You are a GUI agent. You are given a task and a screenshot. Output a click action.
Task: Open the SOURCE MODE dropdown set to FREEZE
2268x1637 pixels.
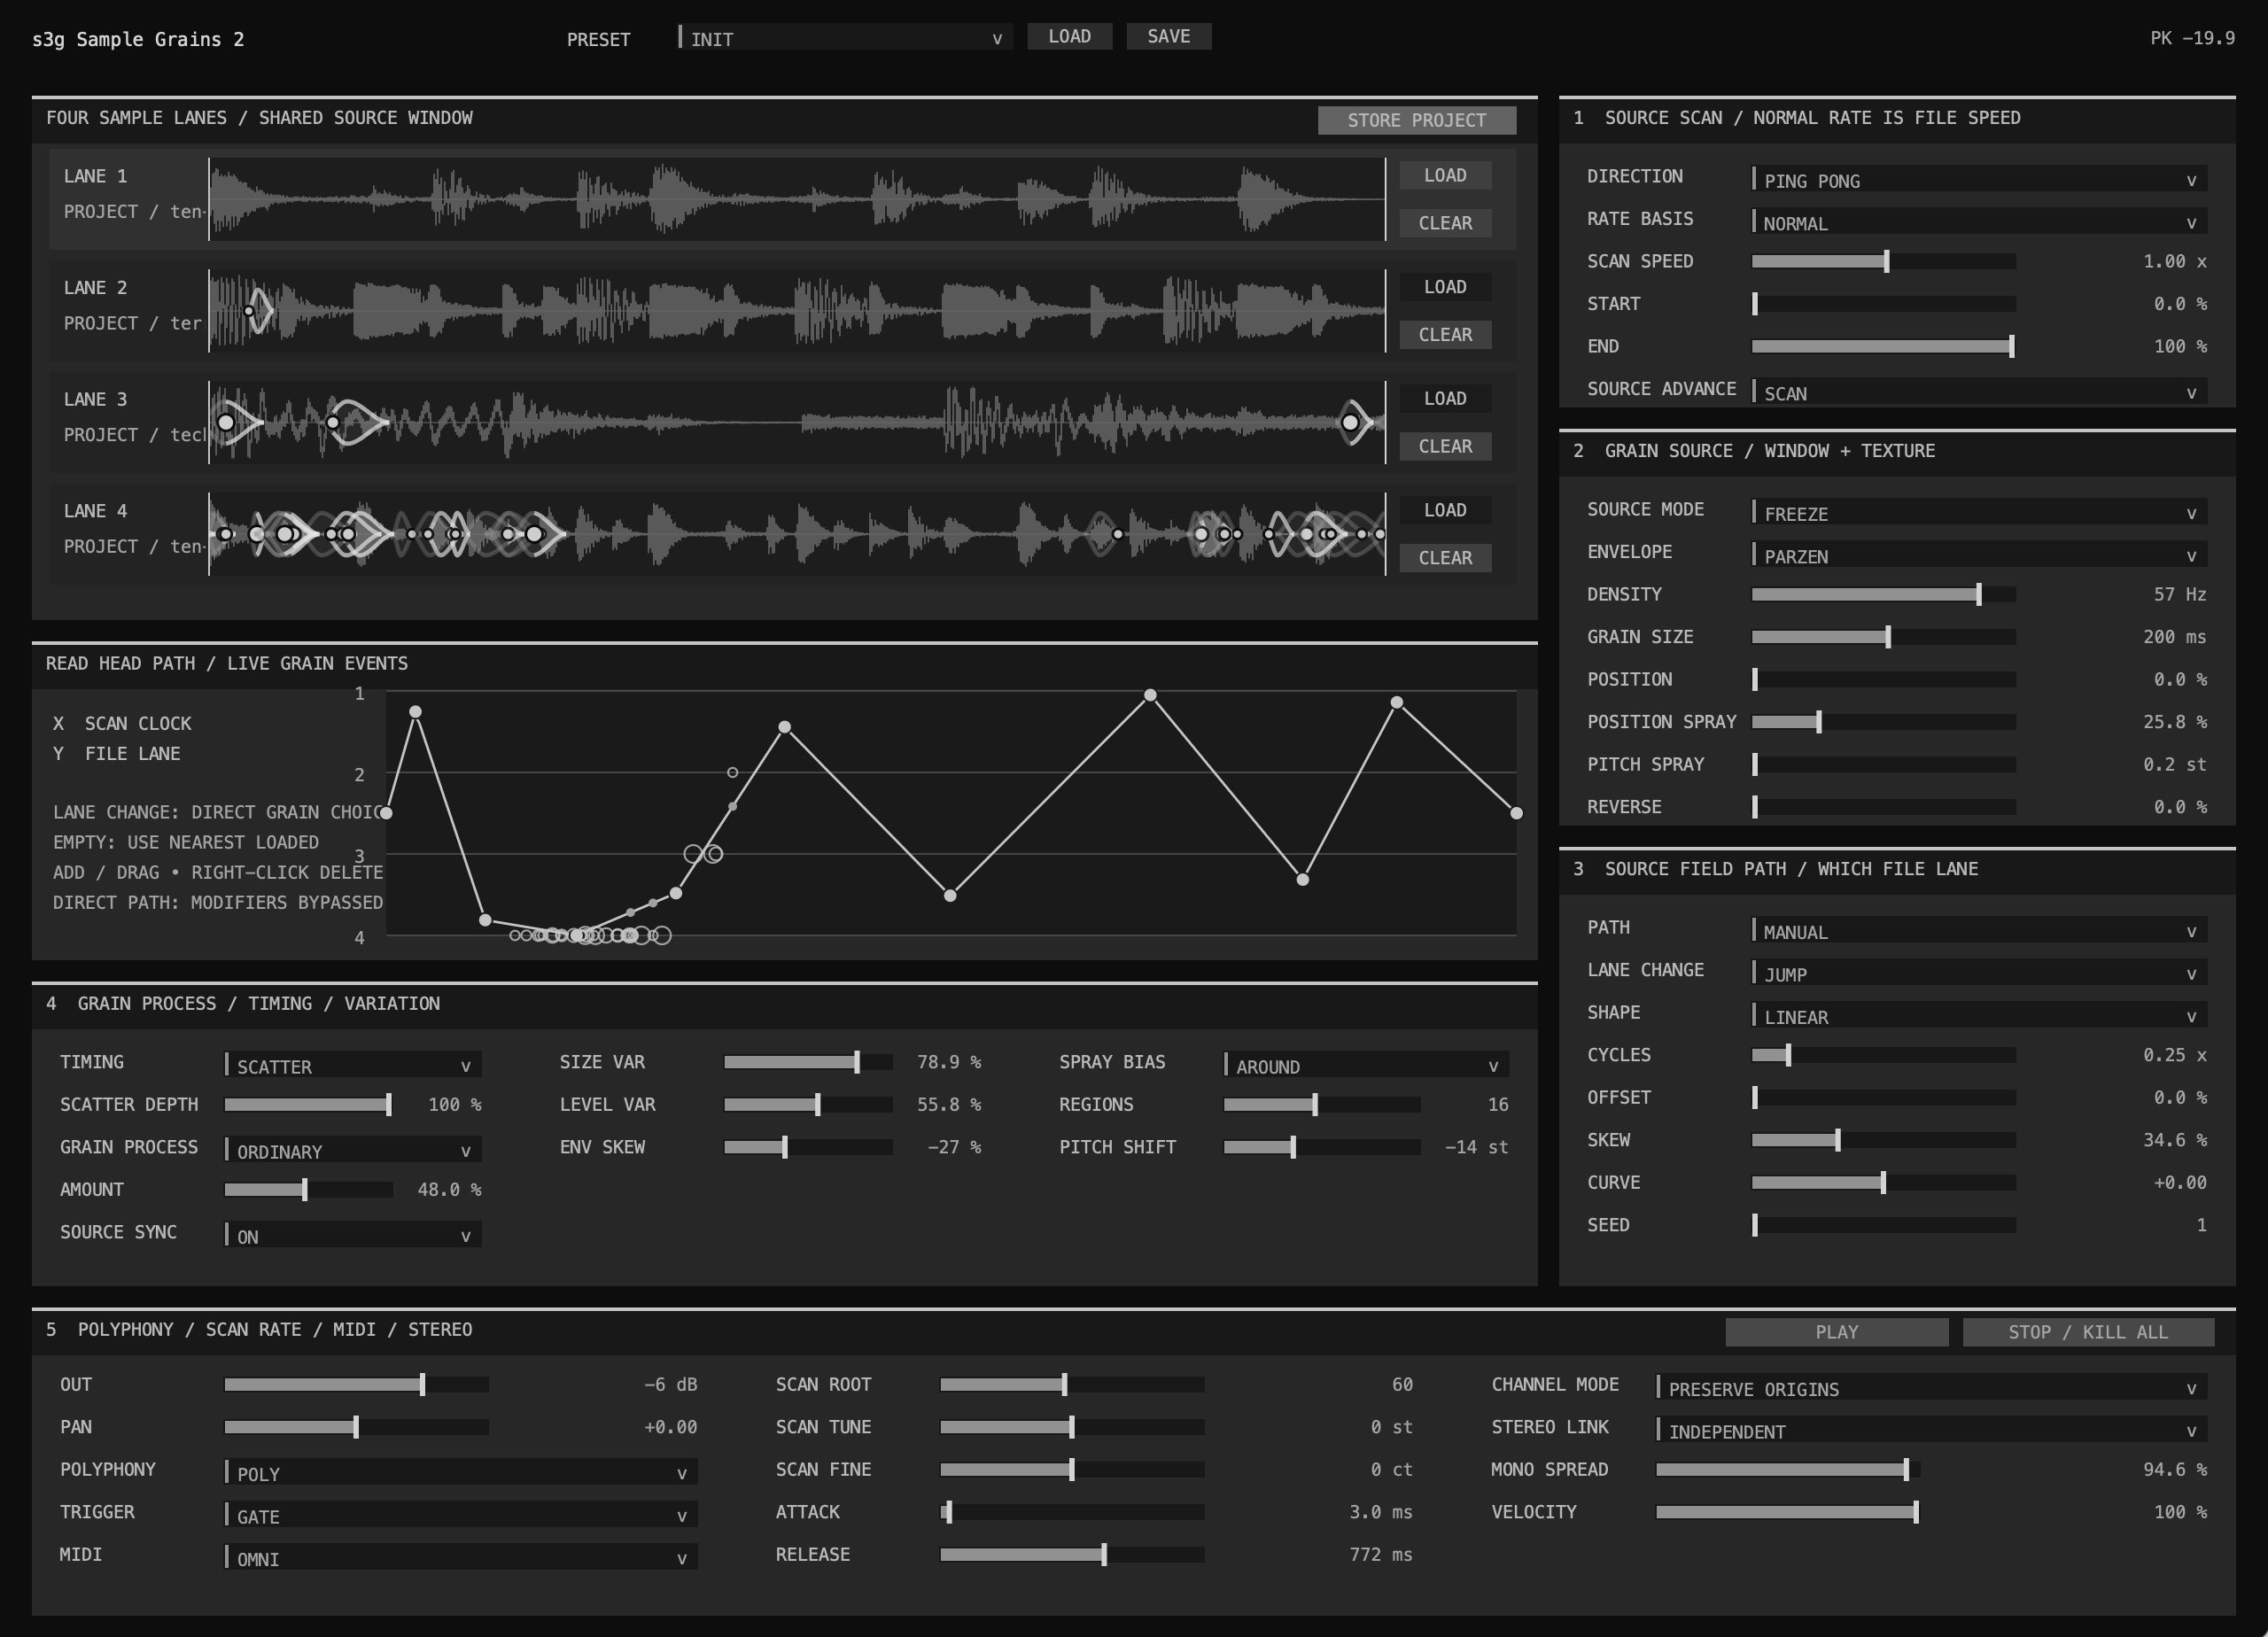[1979, 513]
